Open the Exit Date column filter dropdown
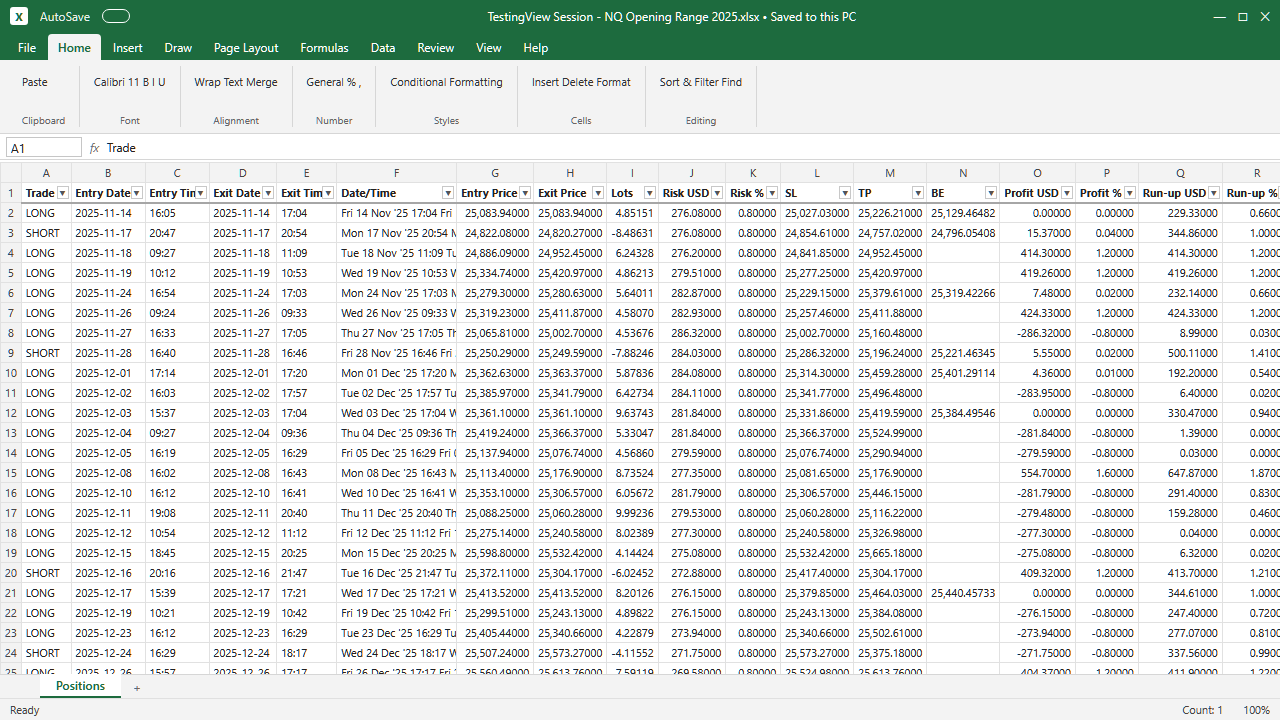 pos(268,193)
